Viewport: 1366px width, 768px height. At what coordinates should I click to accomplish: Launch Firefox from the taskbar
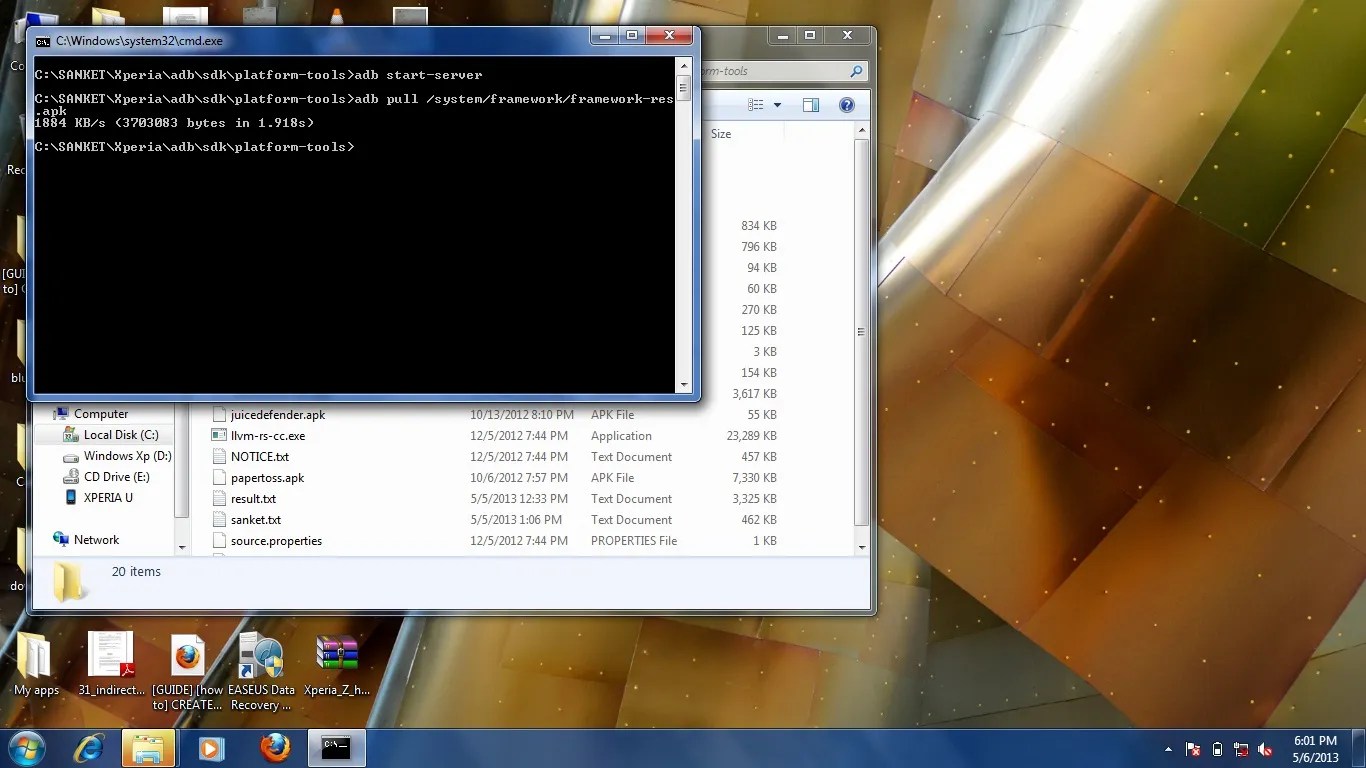[274, 747]
